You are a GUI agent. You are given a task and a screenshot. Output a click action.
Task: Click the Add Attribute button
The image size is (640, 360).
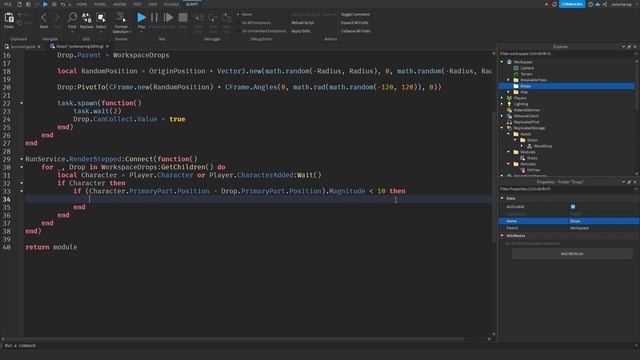point(572,253)
